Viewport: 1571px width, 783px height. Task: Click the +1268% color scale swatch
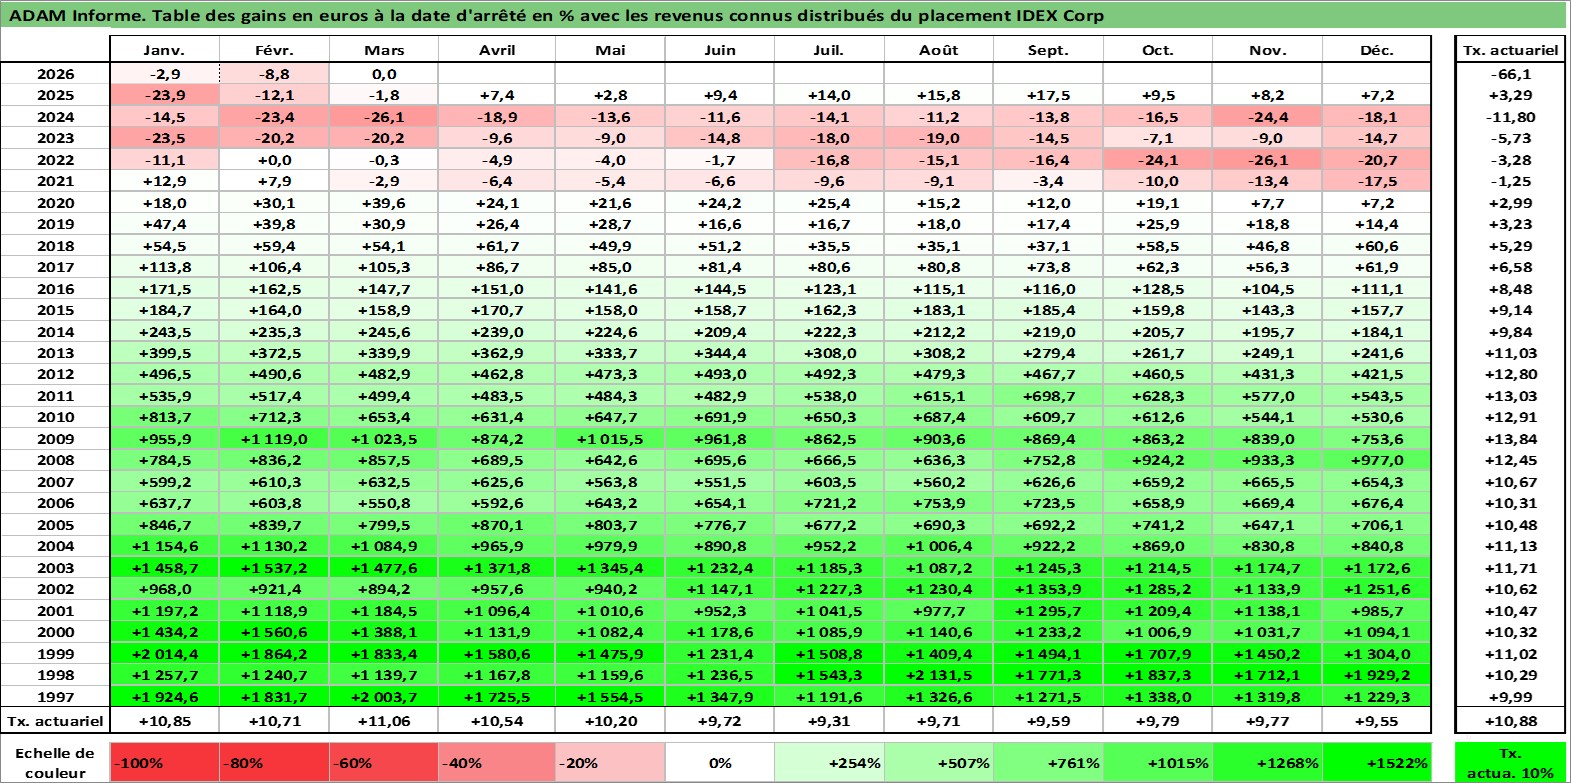point(1267,762)
